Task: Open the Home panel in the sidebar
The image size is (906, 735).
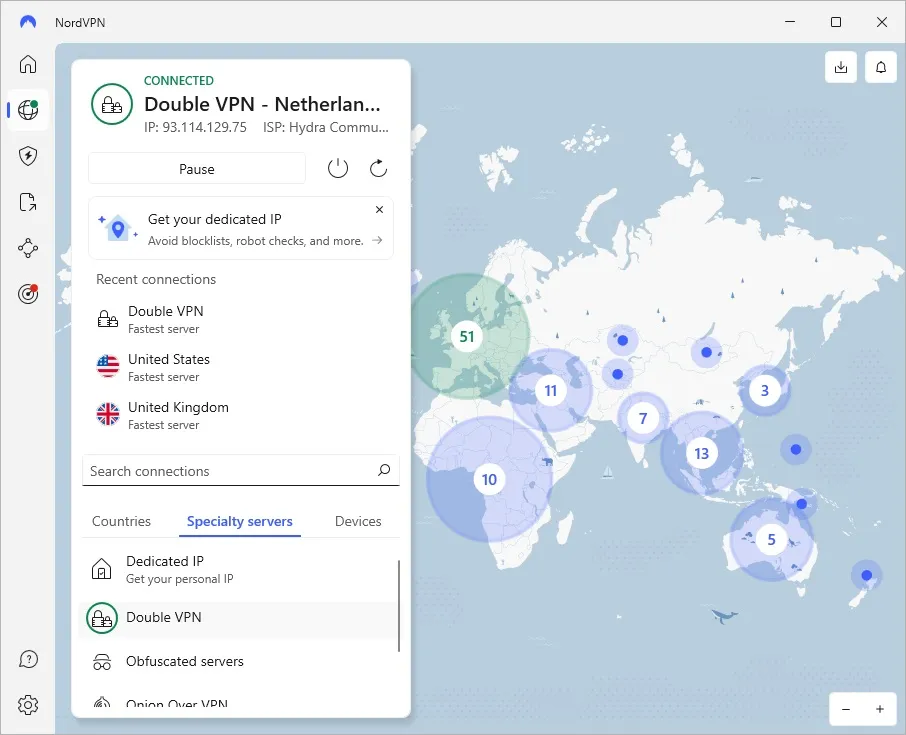Action: tap(27, 64)
